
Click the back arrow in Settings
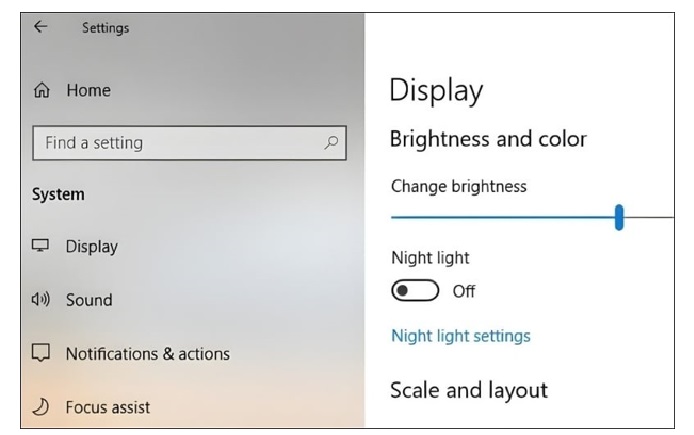(40, 27)
